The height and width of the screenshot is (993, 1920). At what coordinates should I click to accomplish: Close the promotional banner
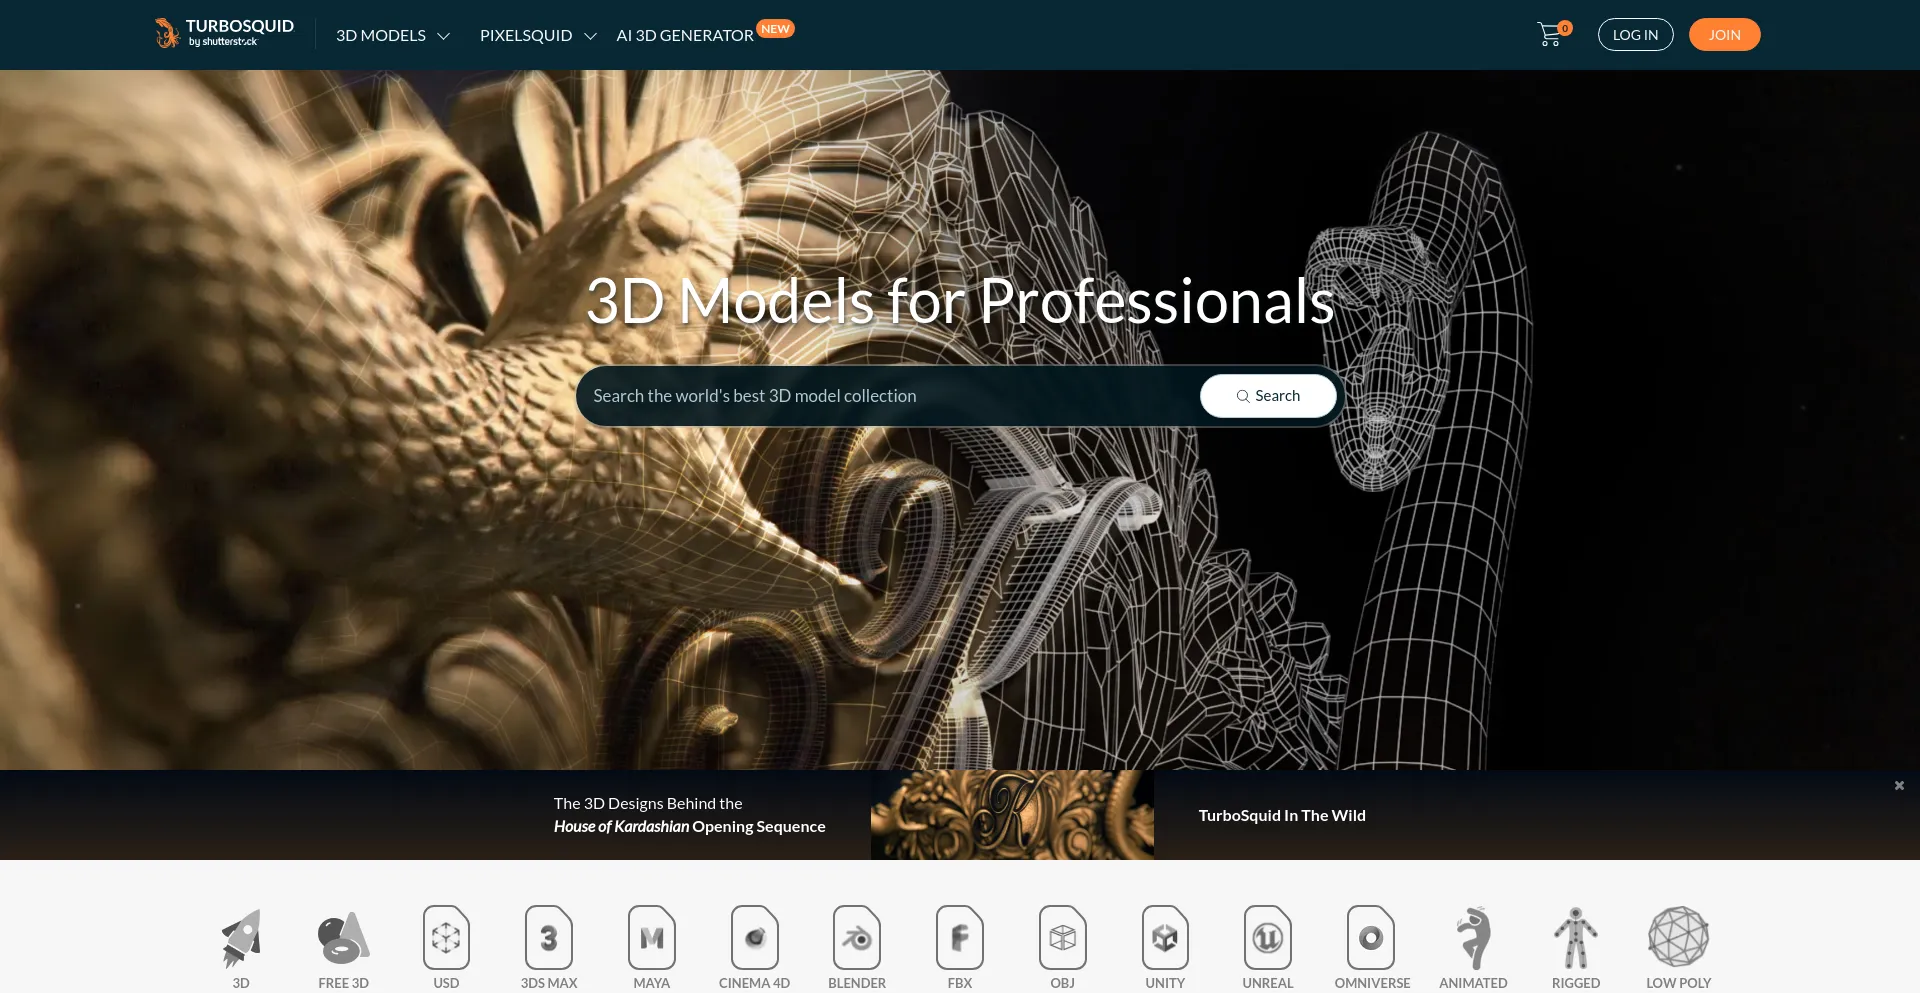tap(1899, 786)
